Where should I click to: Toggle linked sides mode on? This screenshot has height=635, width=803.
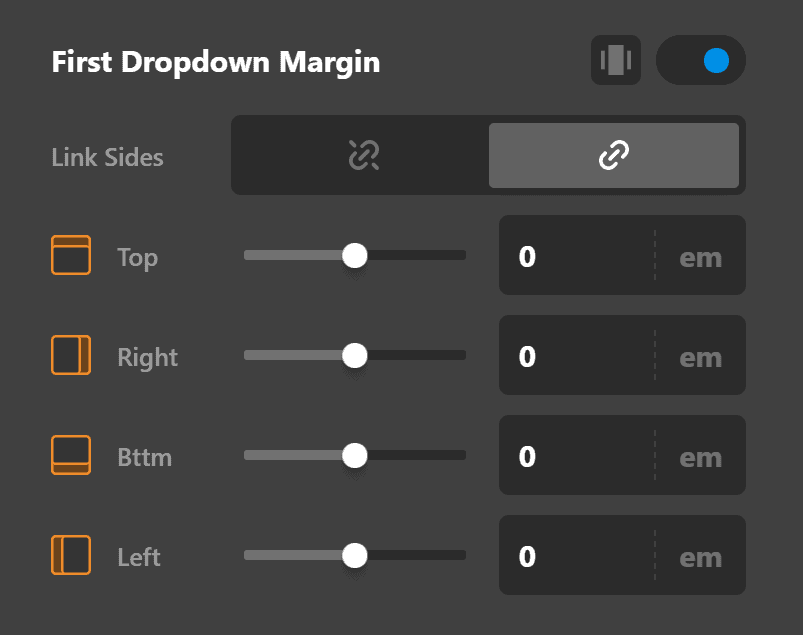point(613,155)
